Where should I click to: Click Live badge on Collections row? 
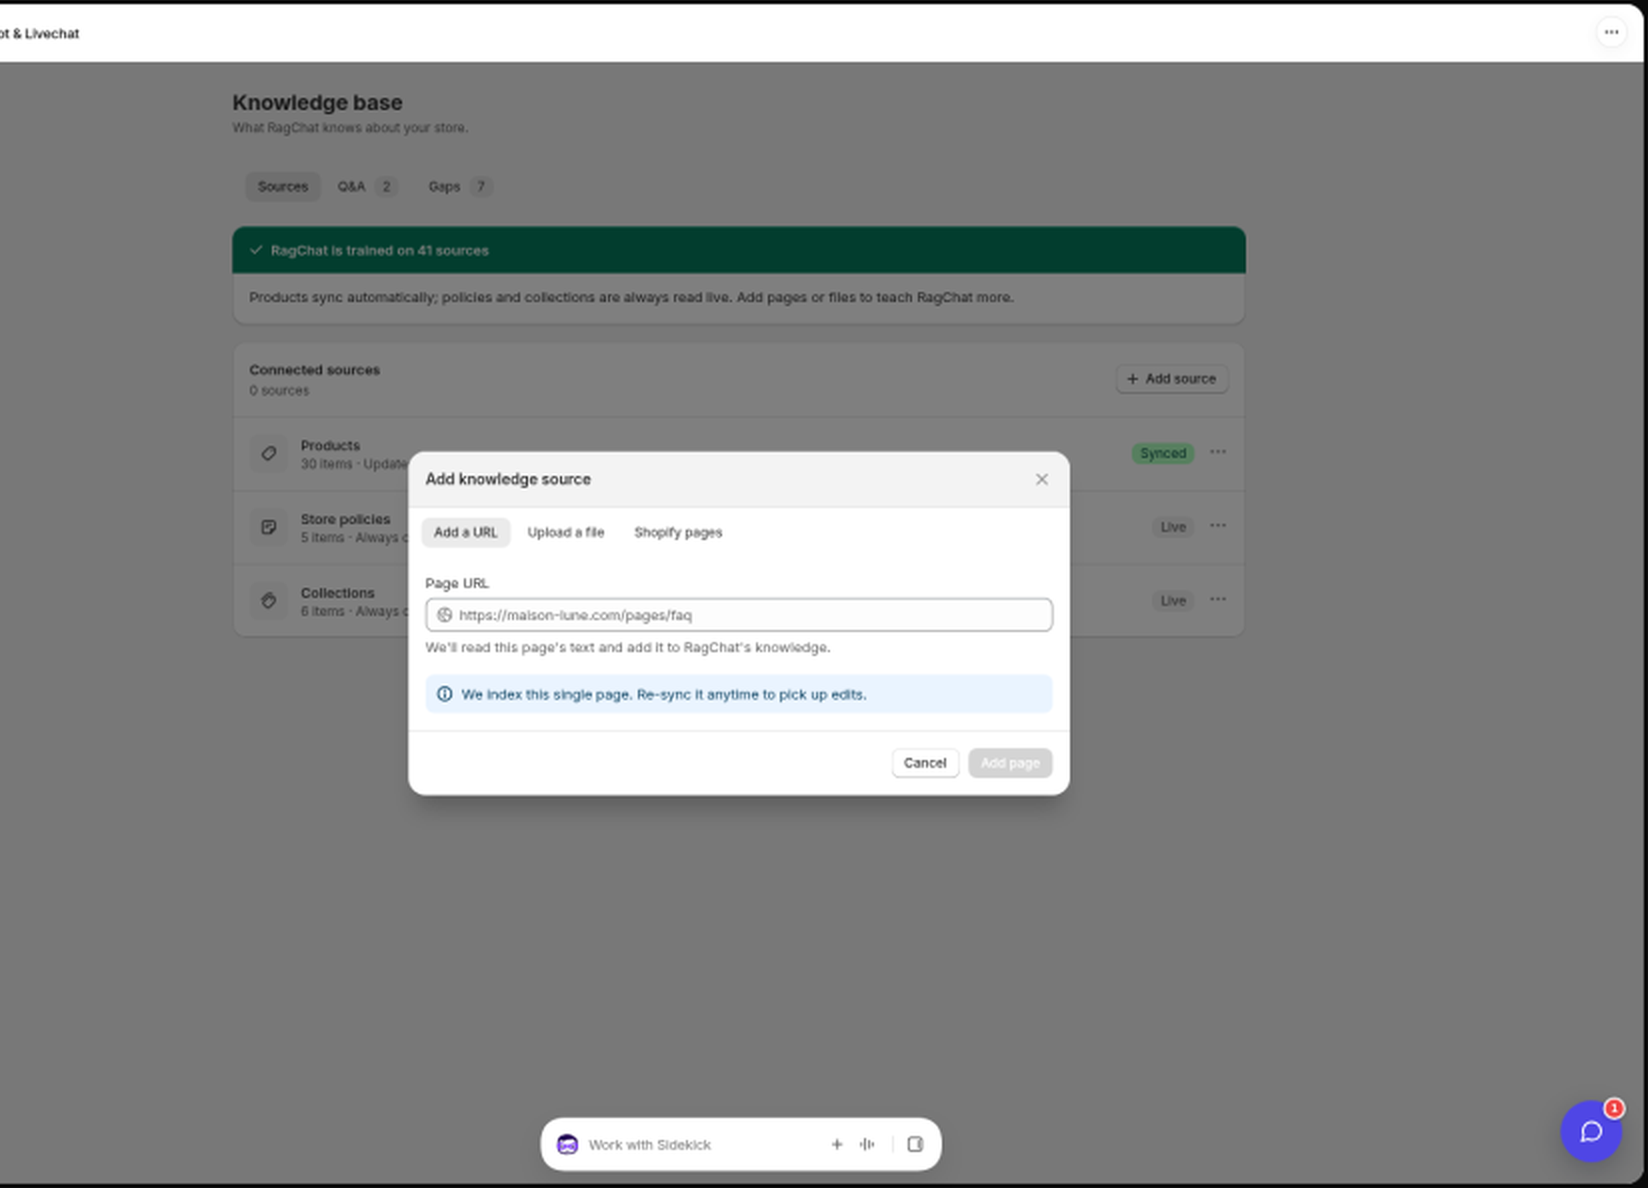point(1173,601)
